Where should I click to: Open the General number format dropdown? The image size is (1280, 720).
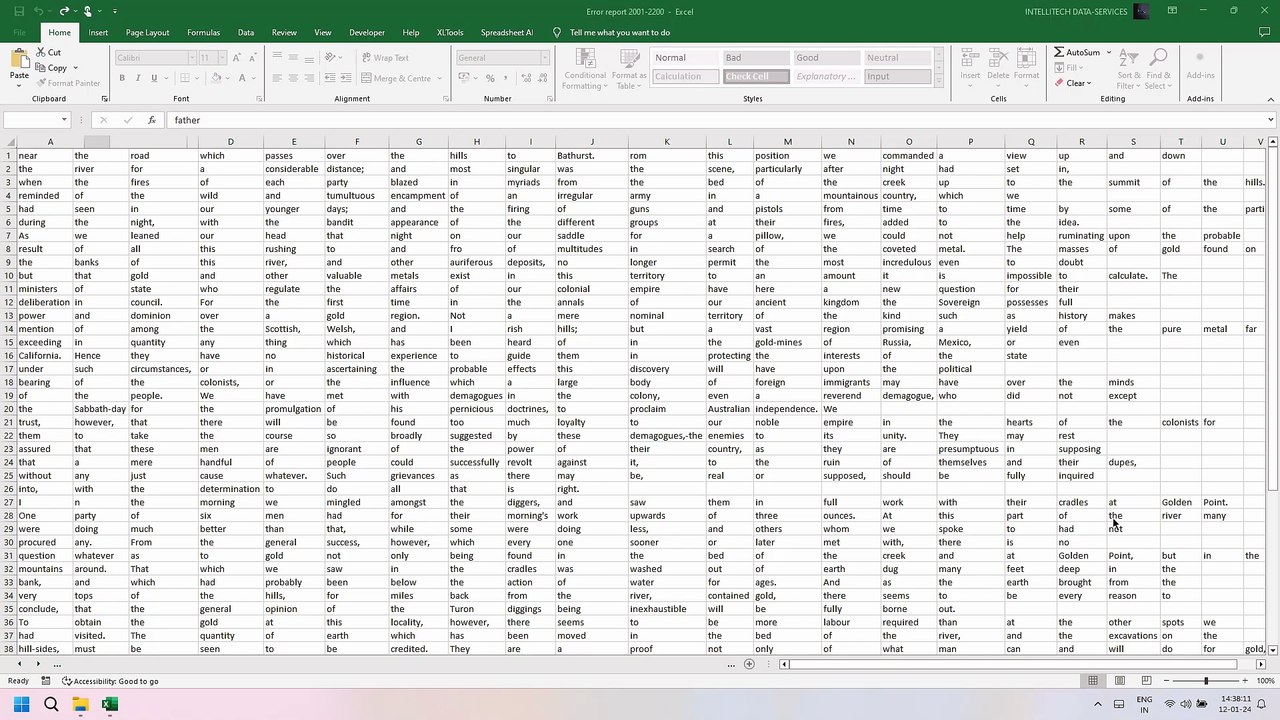pyautogui.click(x=544, y=58)
